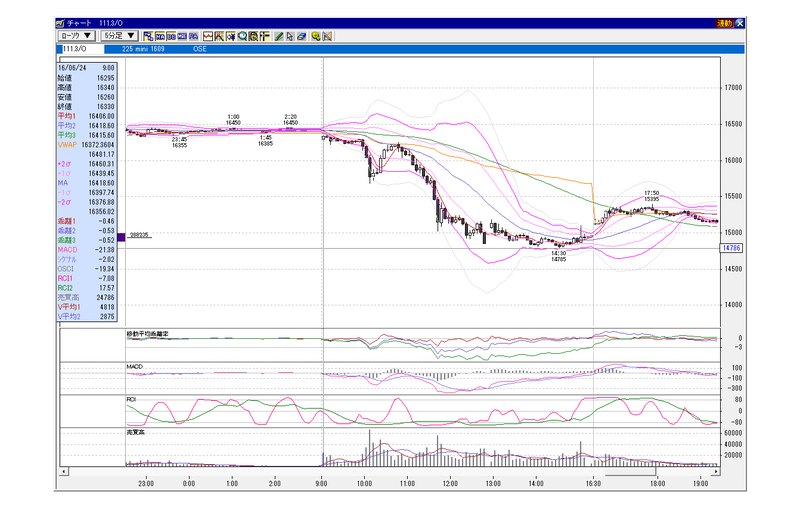Image resolution: width=800 pixels, height=507 pixels.
Task: Click the last toolbar icon on right
Action: [x=327, y=36]
